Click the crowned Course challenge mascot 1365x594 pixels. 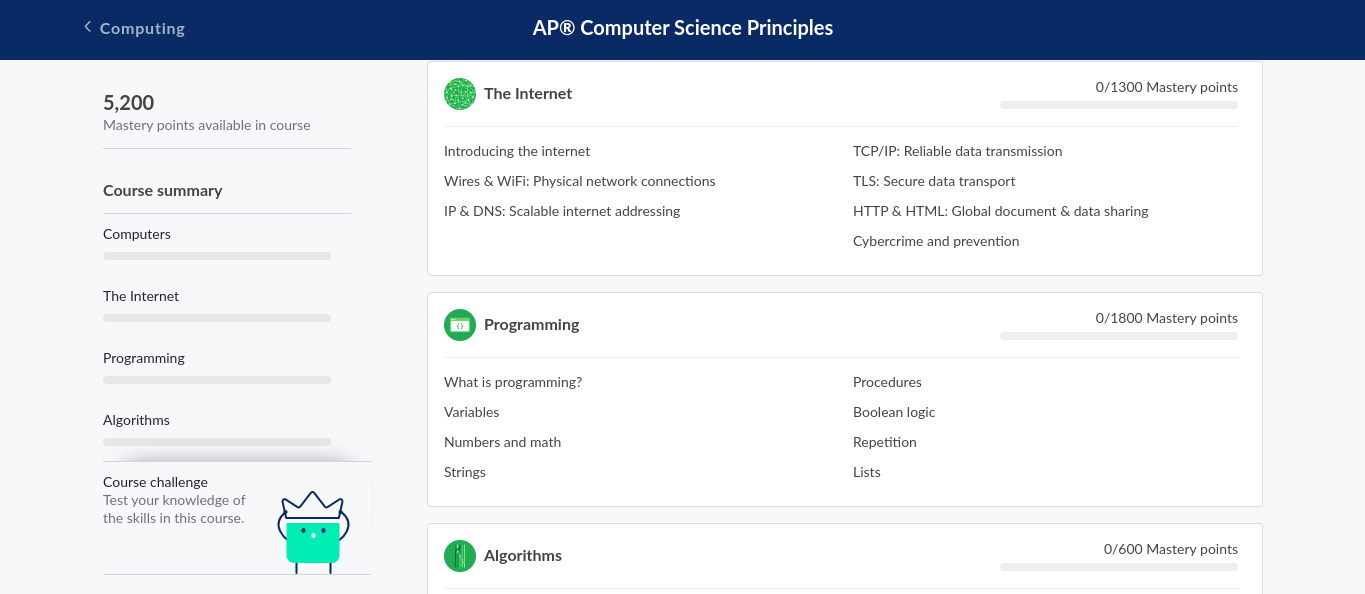[313, 532]
